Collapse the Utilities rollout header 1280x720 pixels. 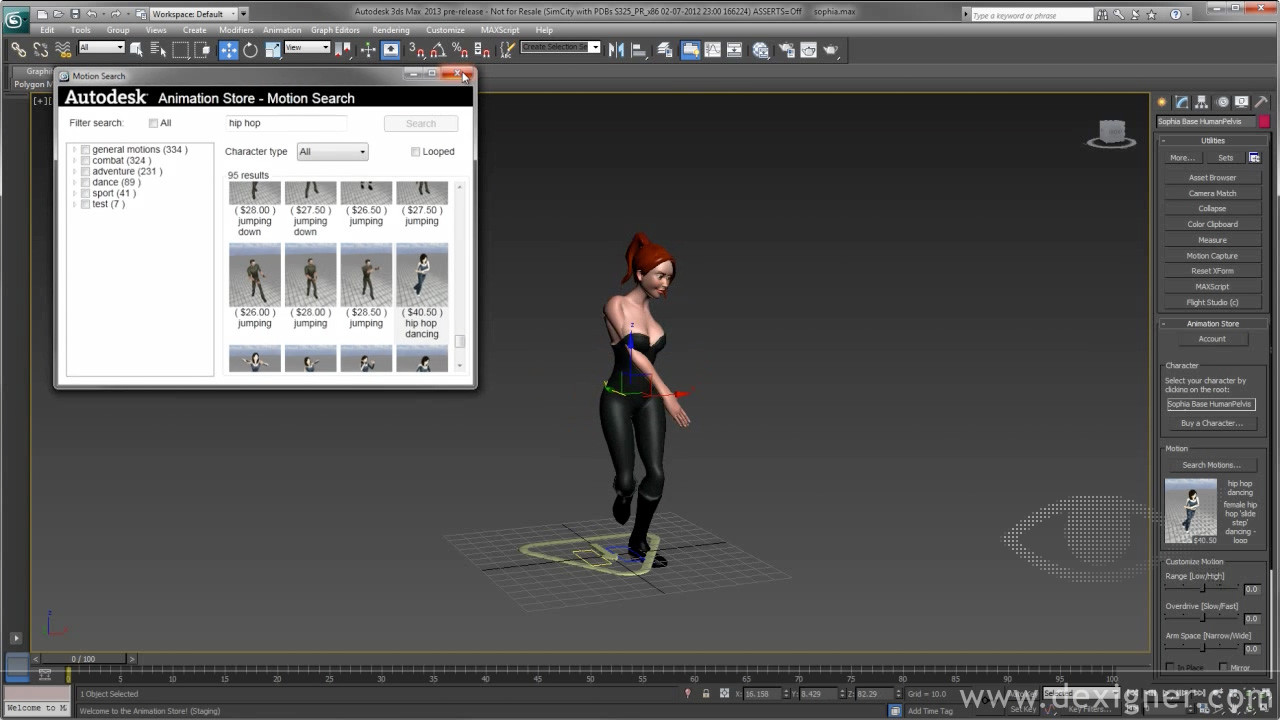pos(1213,141)
